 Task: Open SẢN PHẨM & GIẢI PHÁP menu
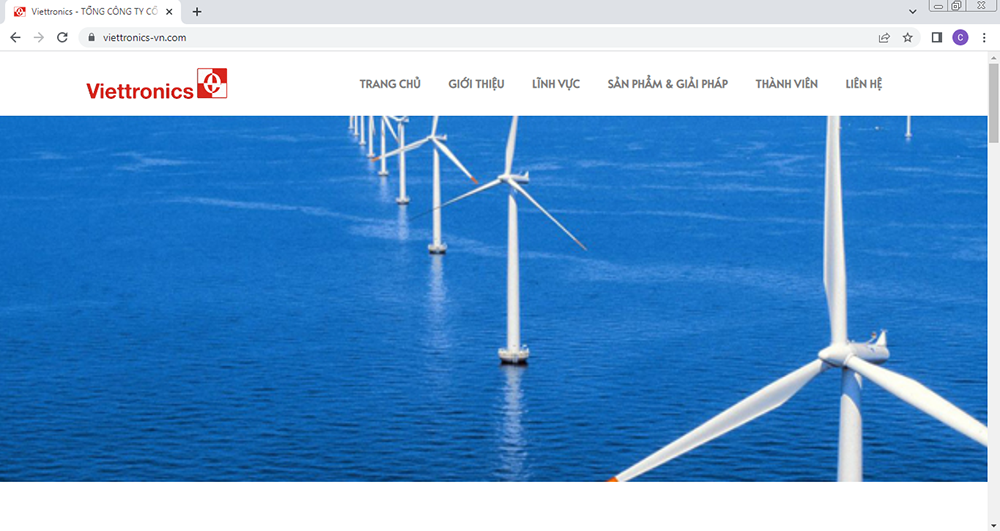[x=667, y=84]
